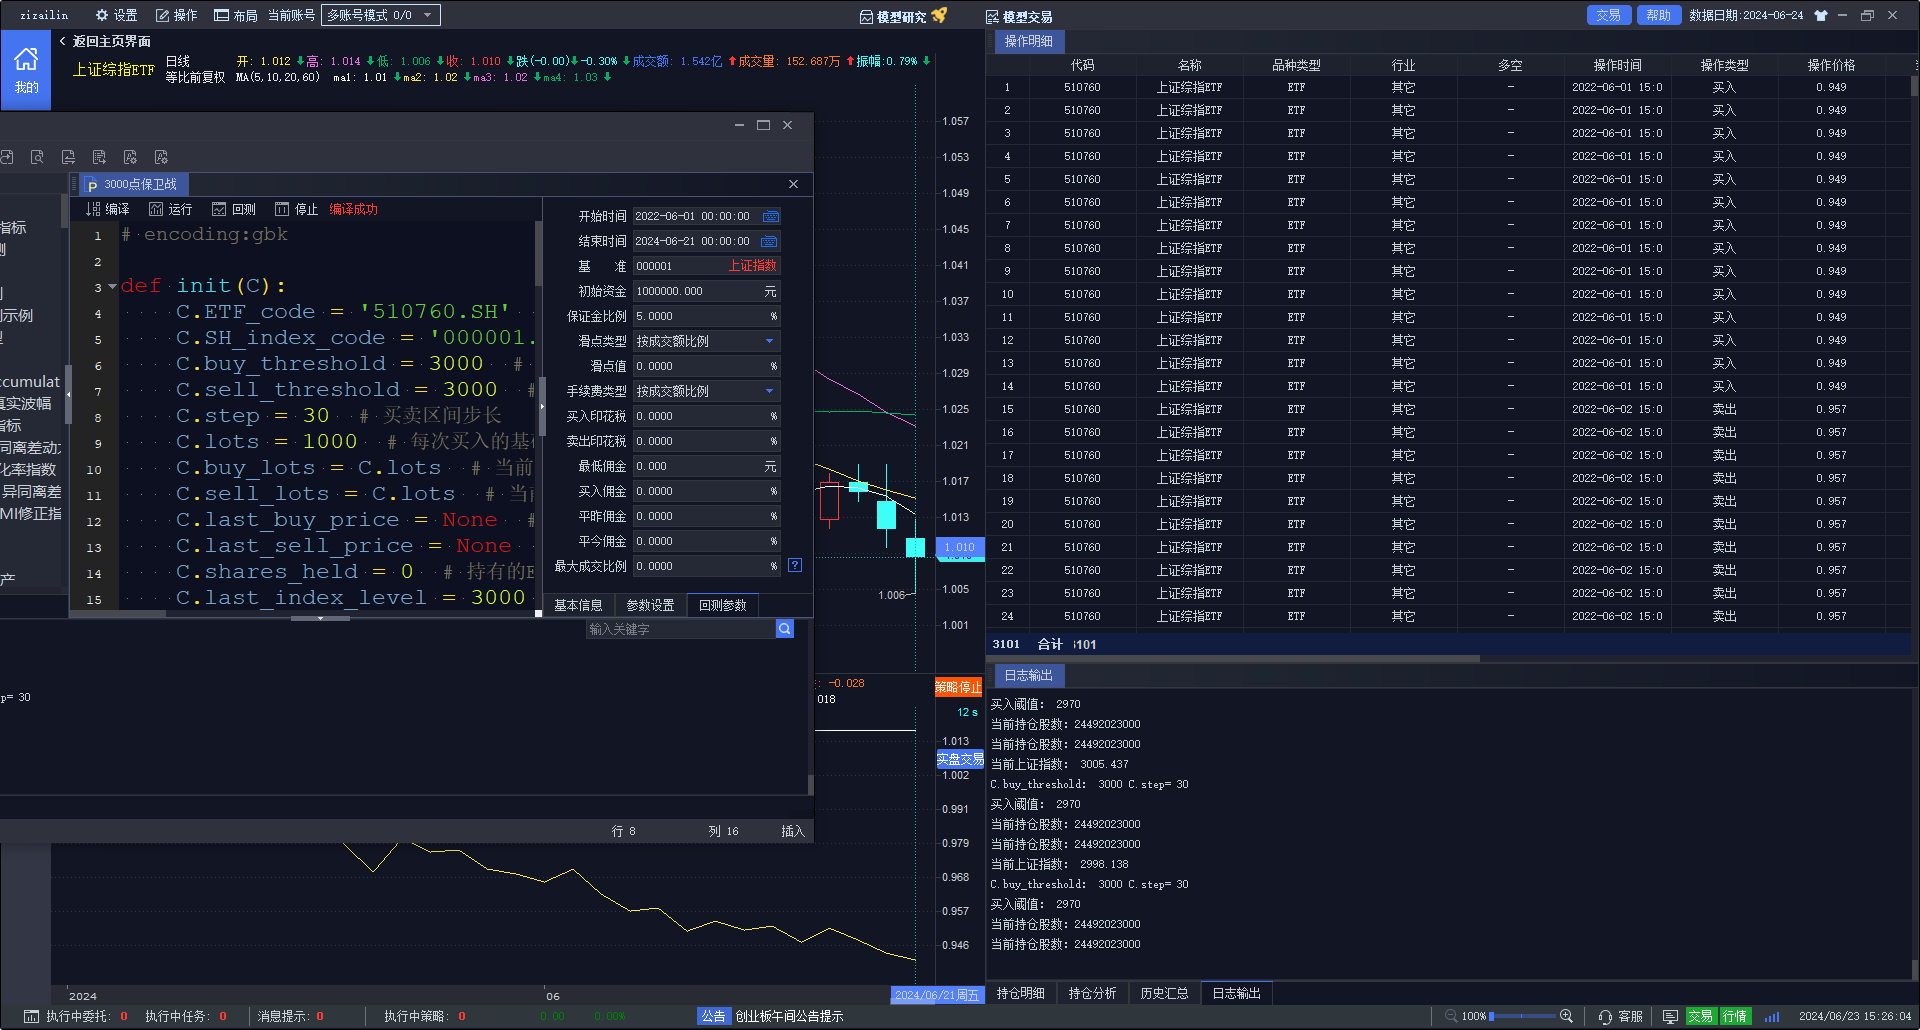Open the 结束时间 calendar picker icon
The width and height of the screenshot is (1920, 1030).
(770, 241)
